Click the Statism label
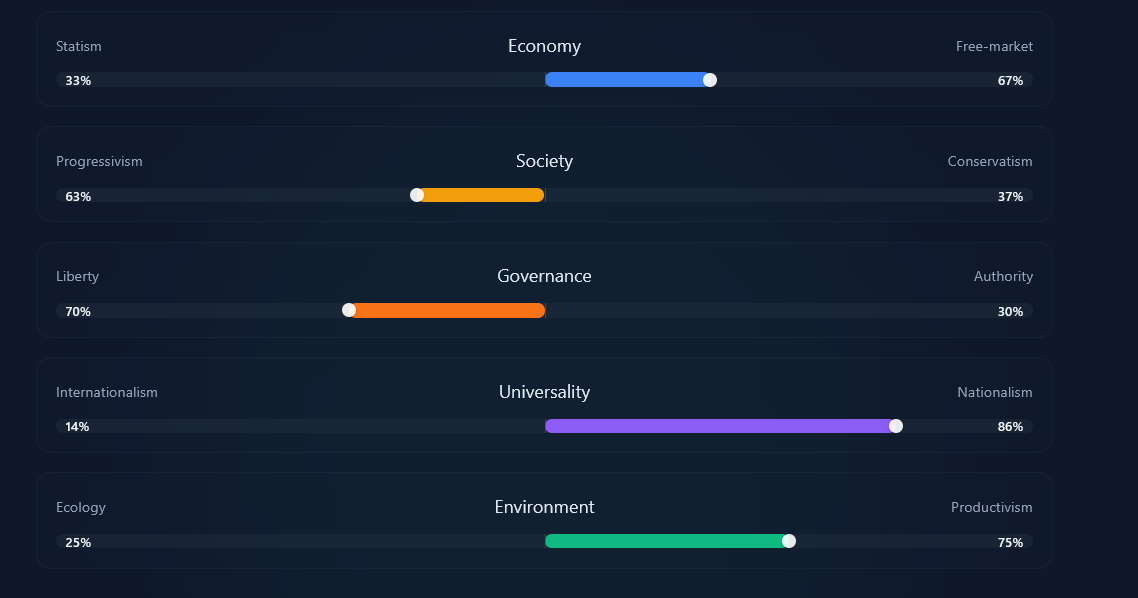The image size is (1138, 598). 79,47
